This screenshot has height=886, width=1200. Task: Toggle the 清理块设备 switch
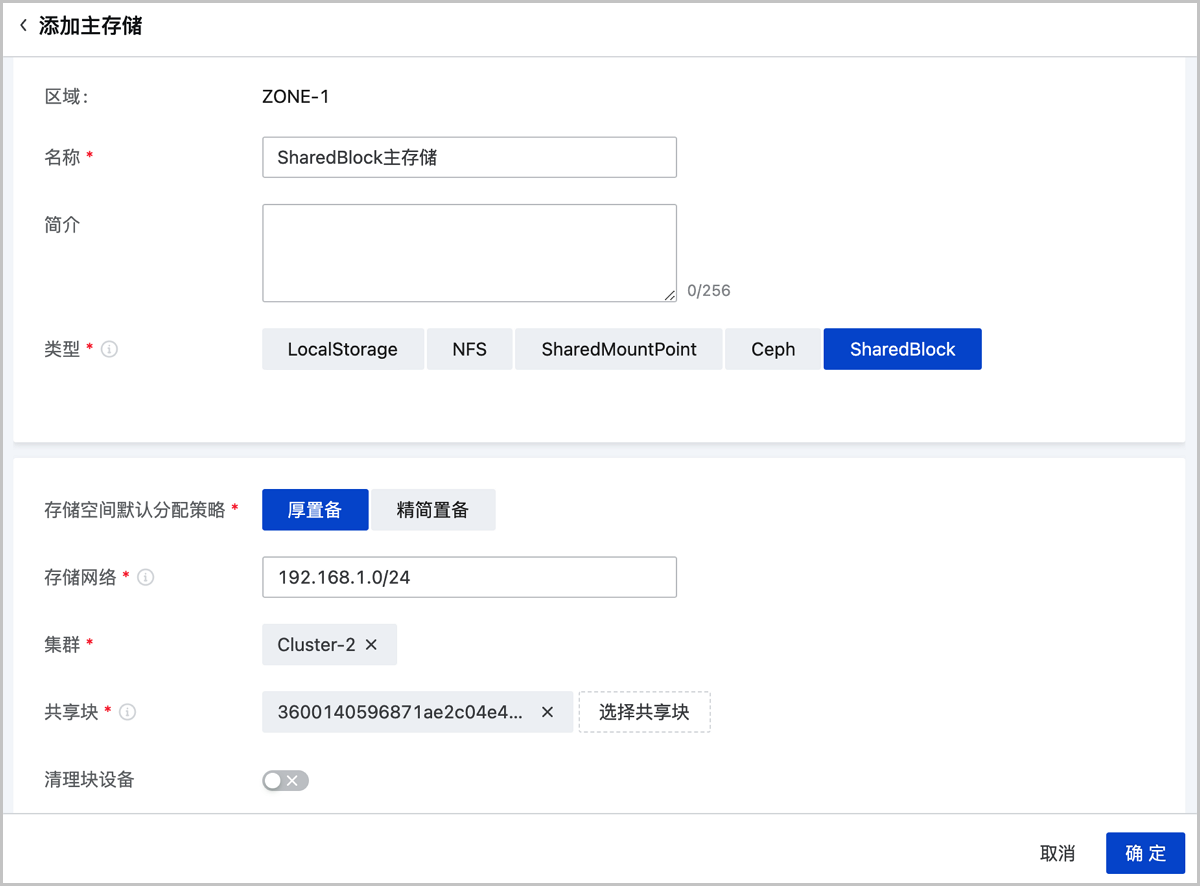[285, 780]
